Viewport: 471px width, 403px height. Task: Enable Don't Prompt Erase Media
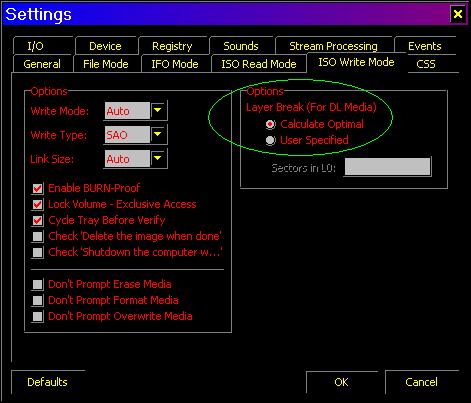[37, 284]
